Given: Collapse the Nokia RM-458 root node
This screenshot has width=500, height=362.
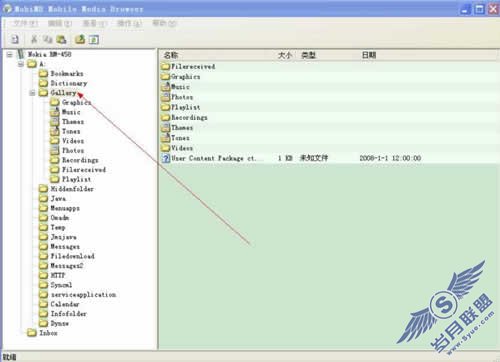Looking at the screenshot, I should tap(10, 54).
